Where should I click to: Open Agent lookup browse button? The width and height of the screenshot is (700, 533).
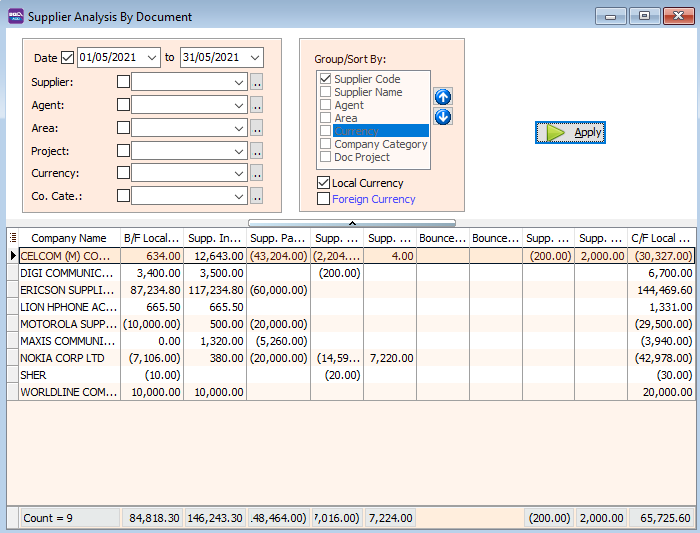point(256,105)
